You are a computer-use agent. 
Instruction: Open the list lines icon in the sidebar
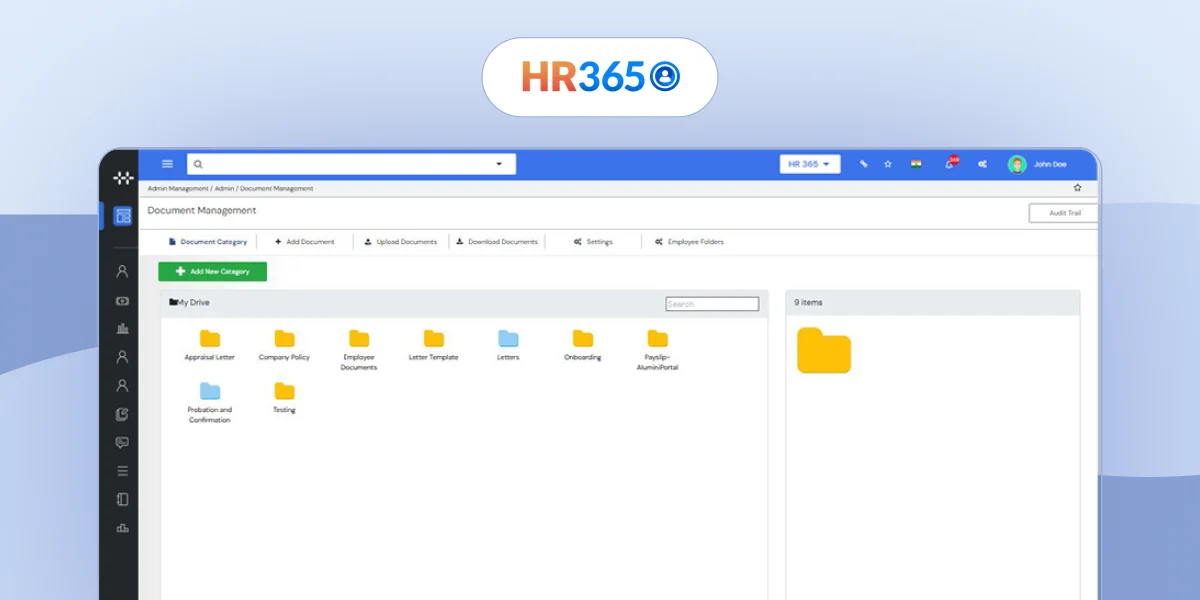pyautogui.click(x=122, y=471)
